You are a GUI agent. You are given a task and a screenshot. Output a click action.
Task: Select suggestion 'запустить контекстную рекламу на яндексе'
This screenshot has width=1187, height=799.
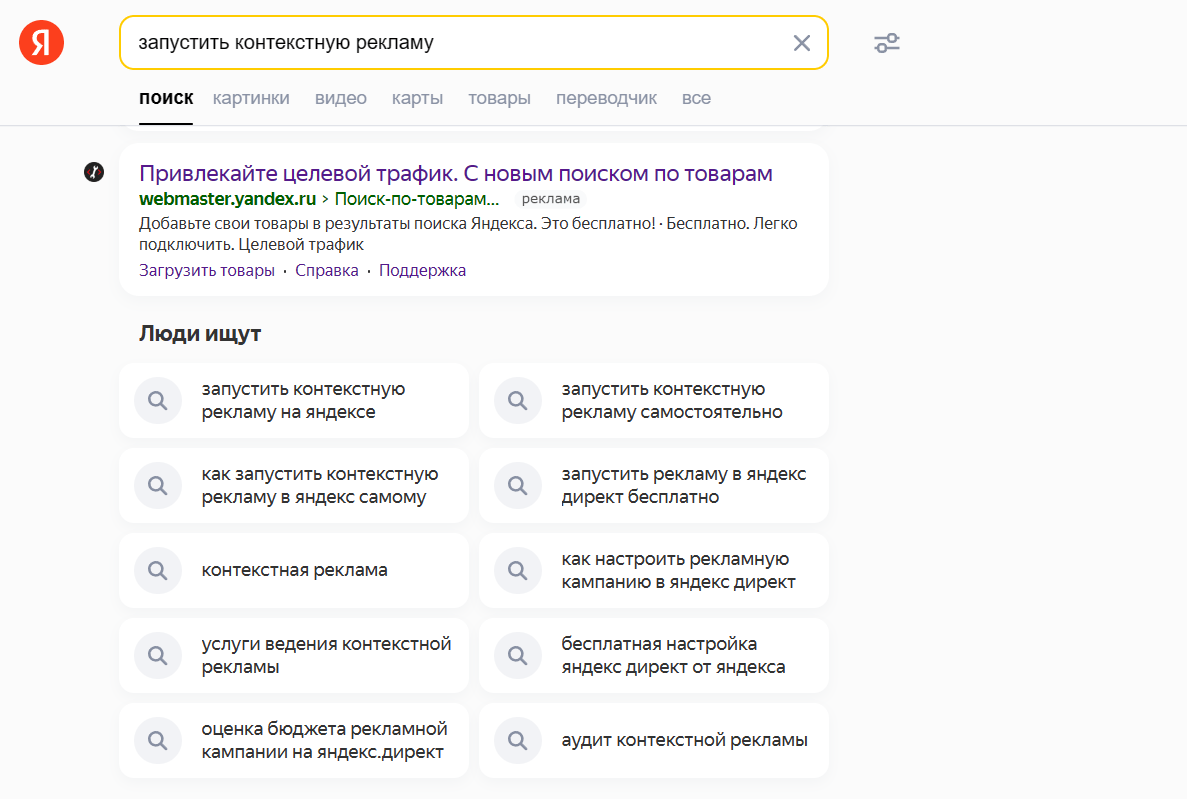pos(294,401)
